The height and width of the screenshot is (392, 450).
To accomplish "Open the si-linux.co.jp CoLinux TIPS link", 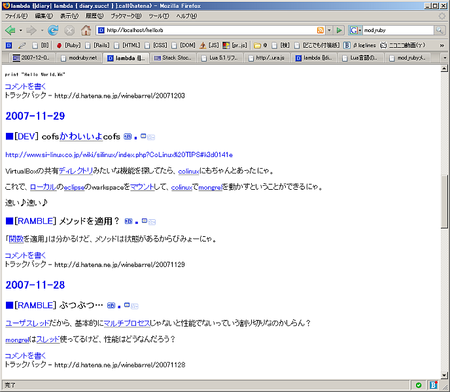I will 119,155.
